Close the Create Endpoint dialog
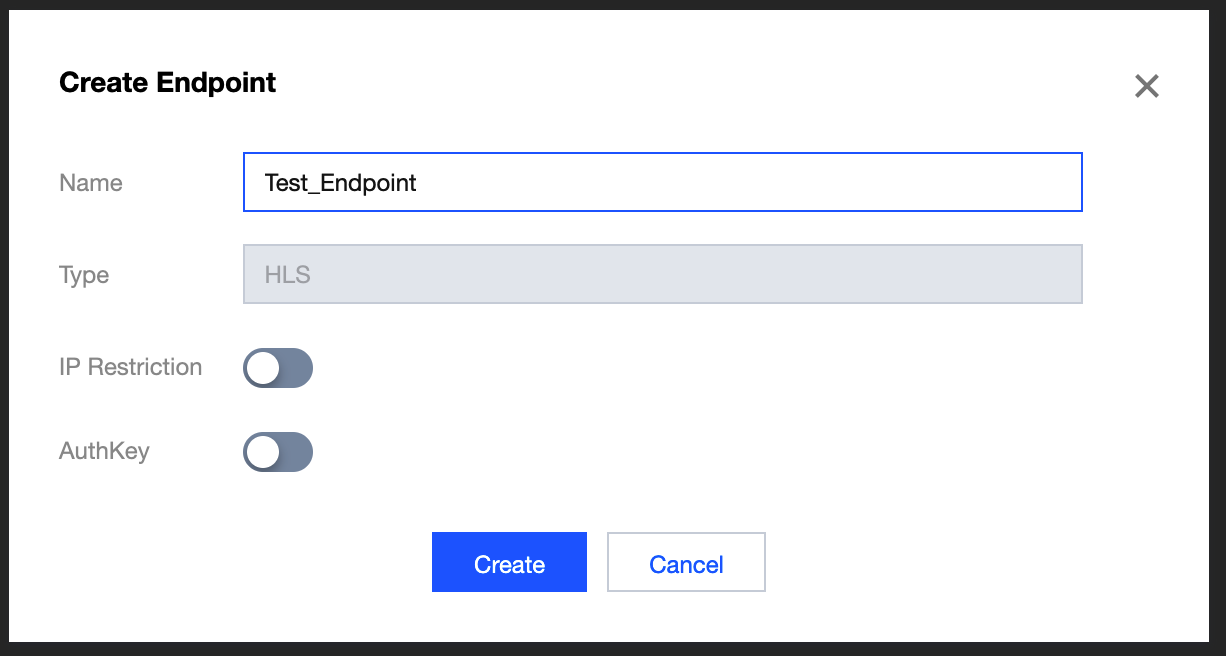Viewport: 1226px width, 656px height. tap(1146, 86)
